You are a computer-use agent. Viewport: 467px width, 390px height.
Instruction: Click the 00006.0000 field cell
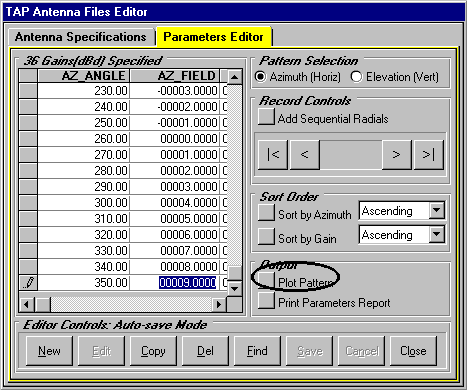point(175,235)
